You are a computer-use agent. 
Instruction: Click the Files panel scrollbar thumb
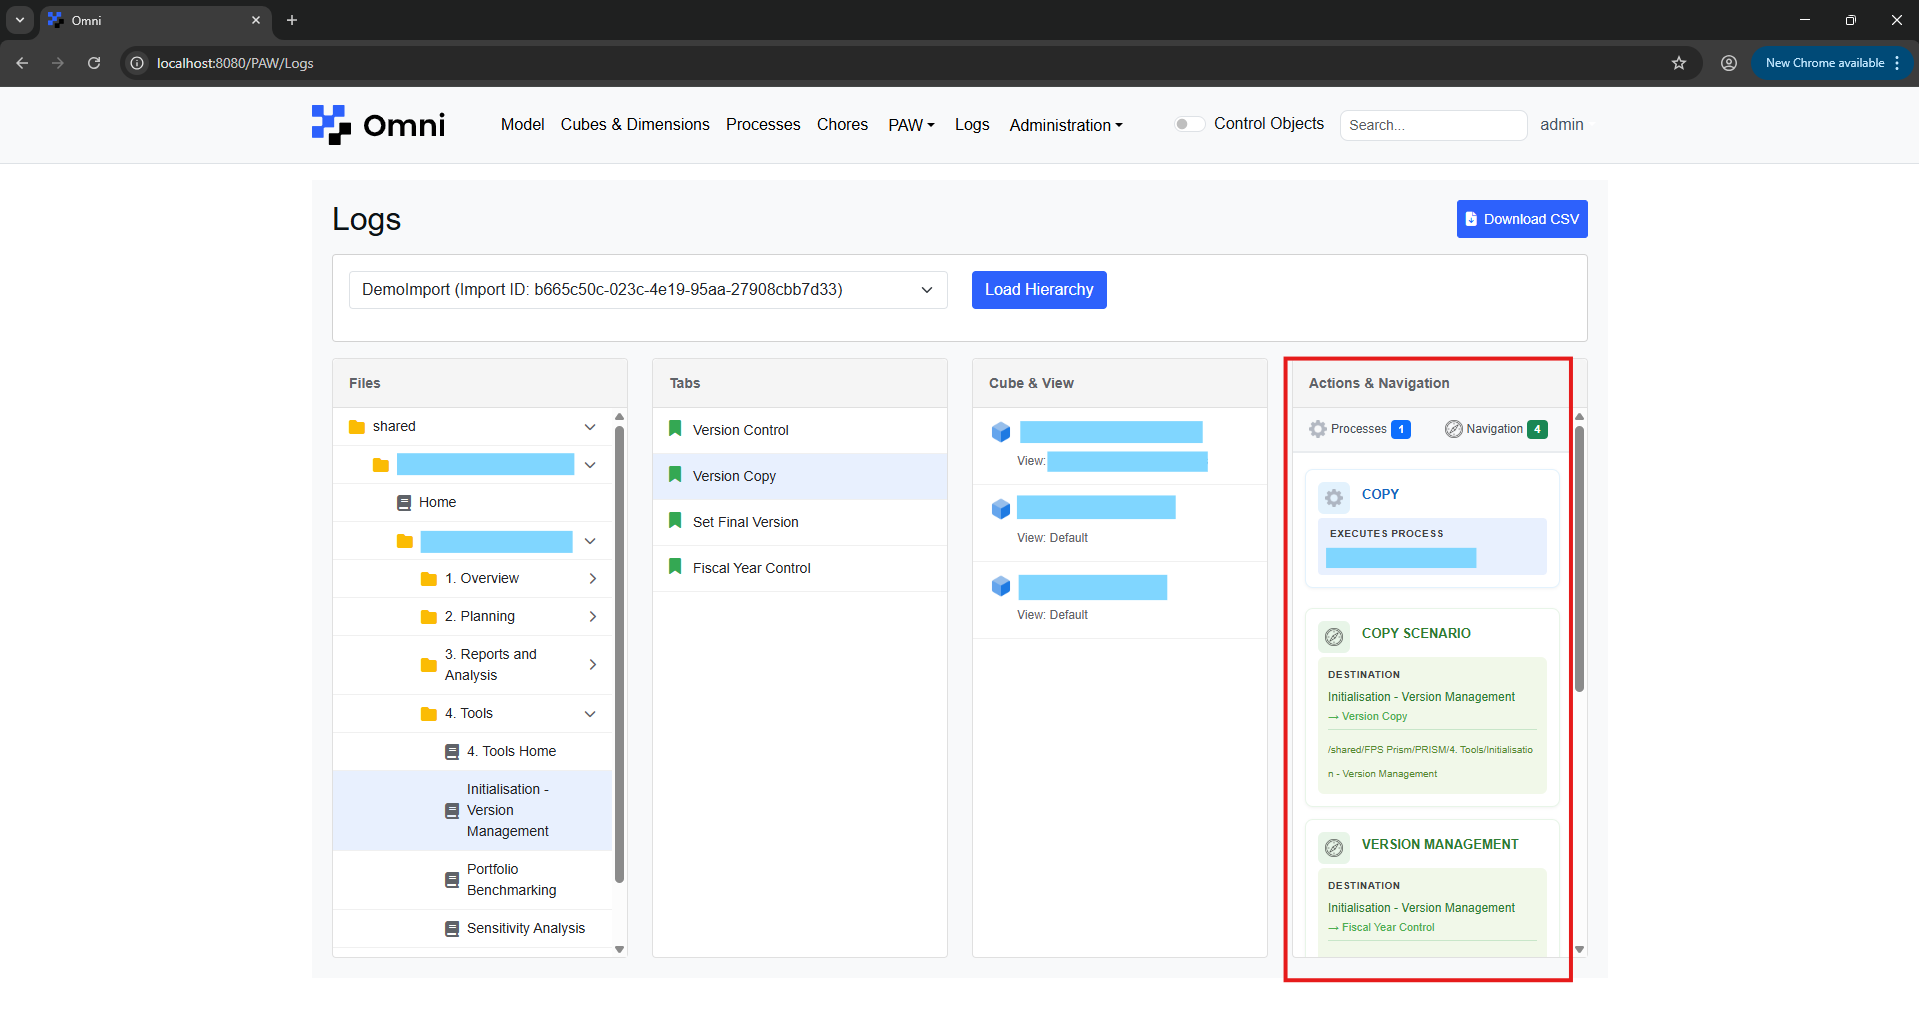pyautogui.click(x=620, y=654)
